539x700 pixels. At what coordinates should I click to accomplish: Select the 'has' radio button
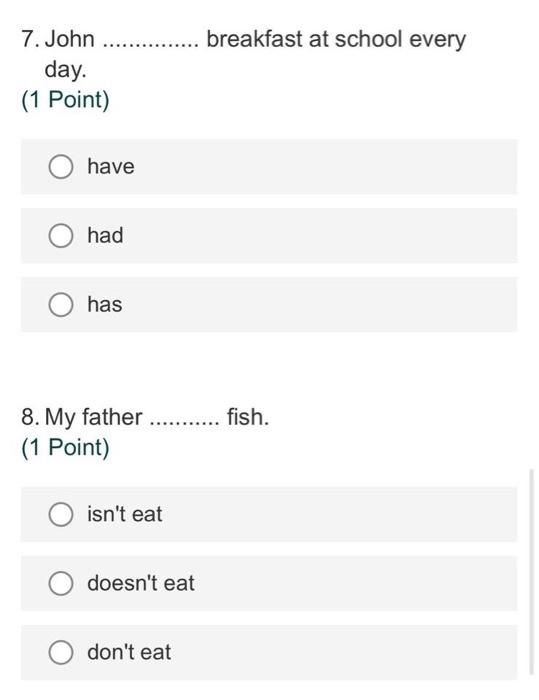tap(61, 304)
